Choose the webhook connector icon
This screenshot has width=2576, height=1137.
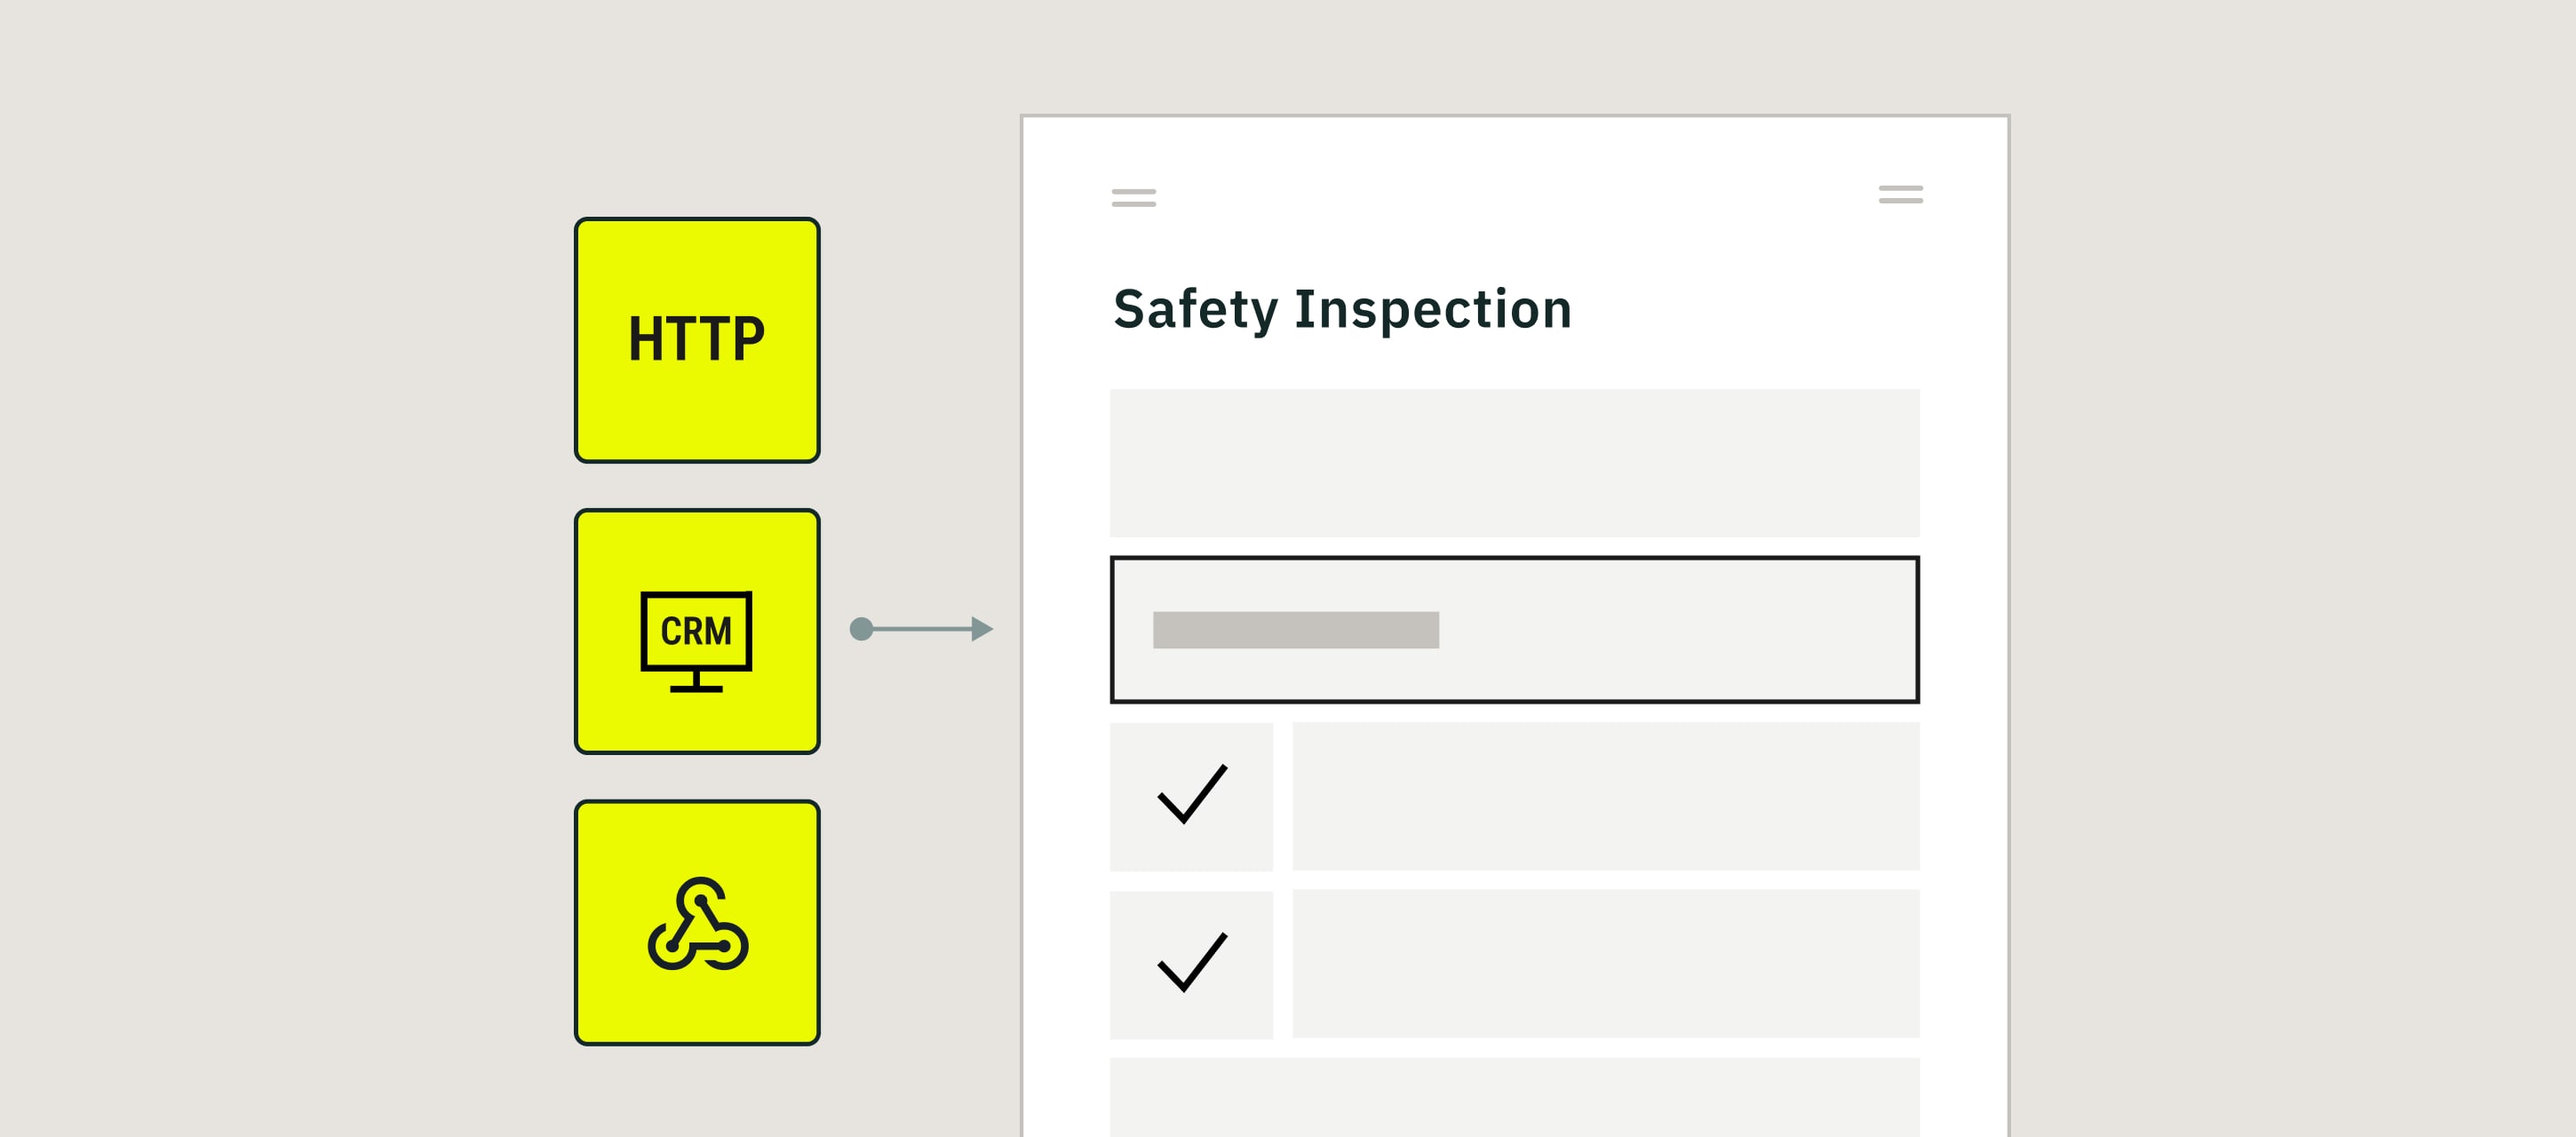[698, 924]
